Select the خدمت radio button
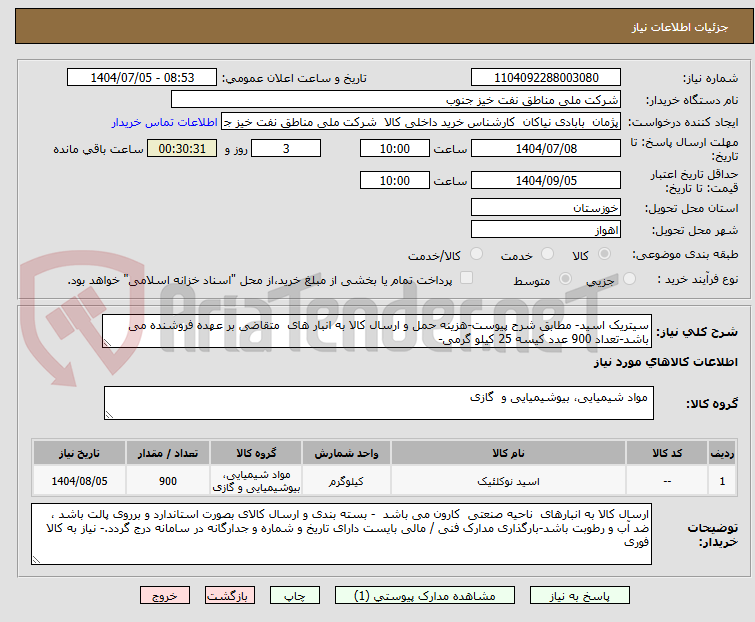The width and height of the screenshot is (755, 622). pyautogui.click(x=500, y=255)
